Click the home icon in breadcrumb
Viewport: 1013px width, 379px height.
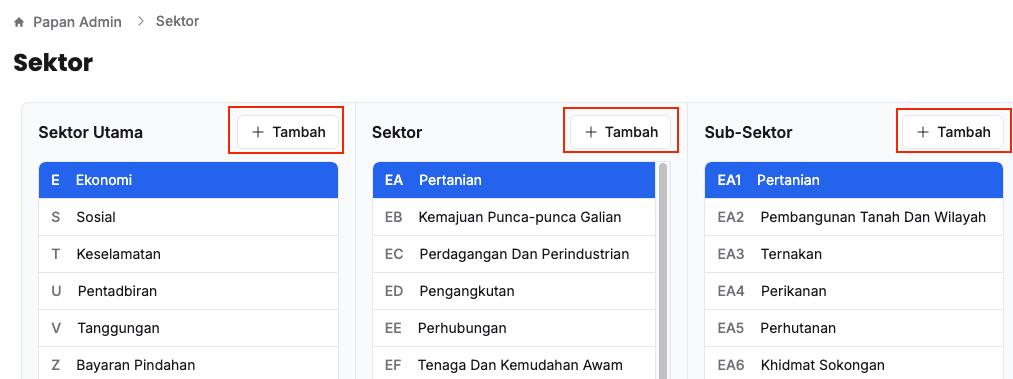[x=19, y=23]
